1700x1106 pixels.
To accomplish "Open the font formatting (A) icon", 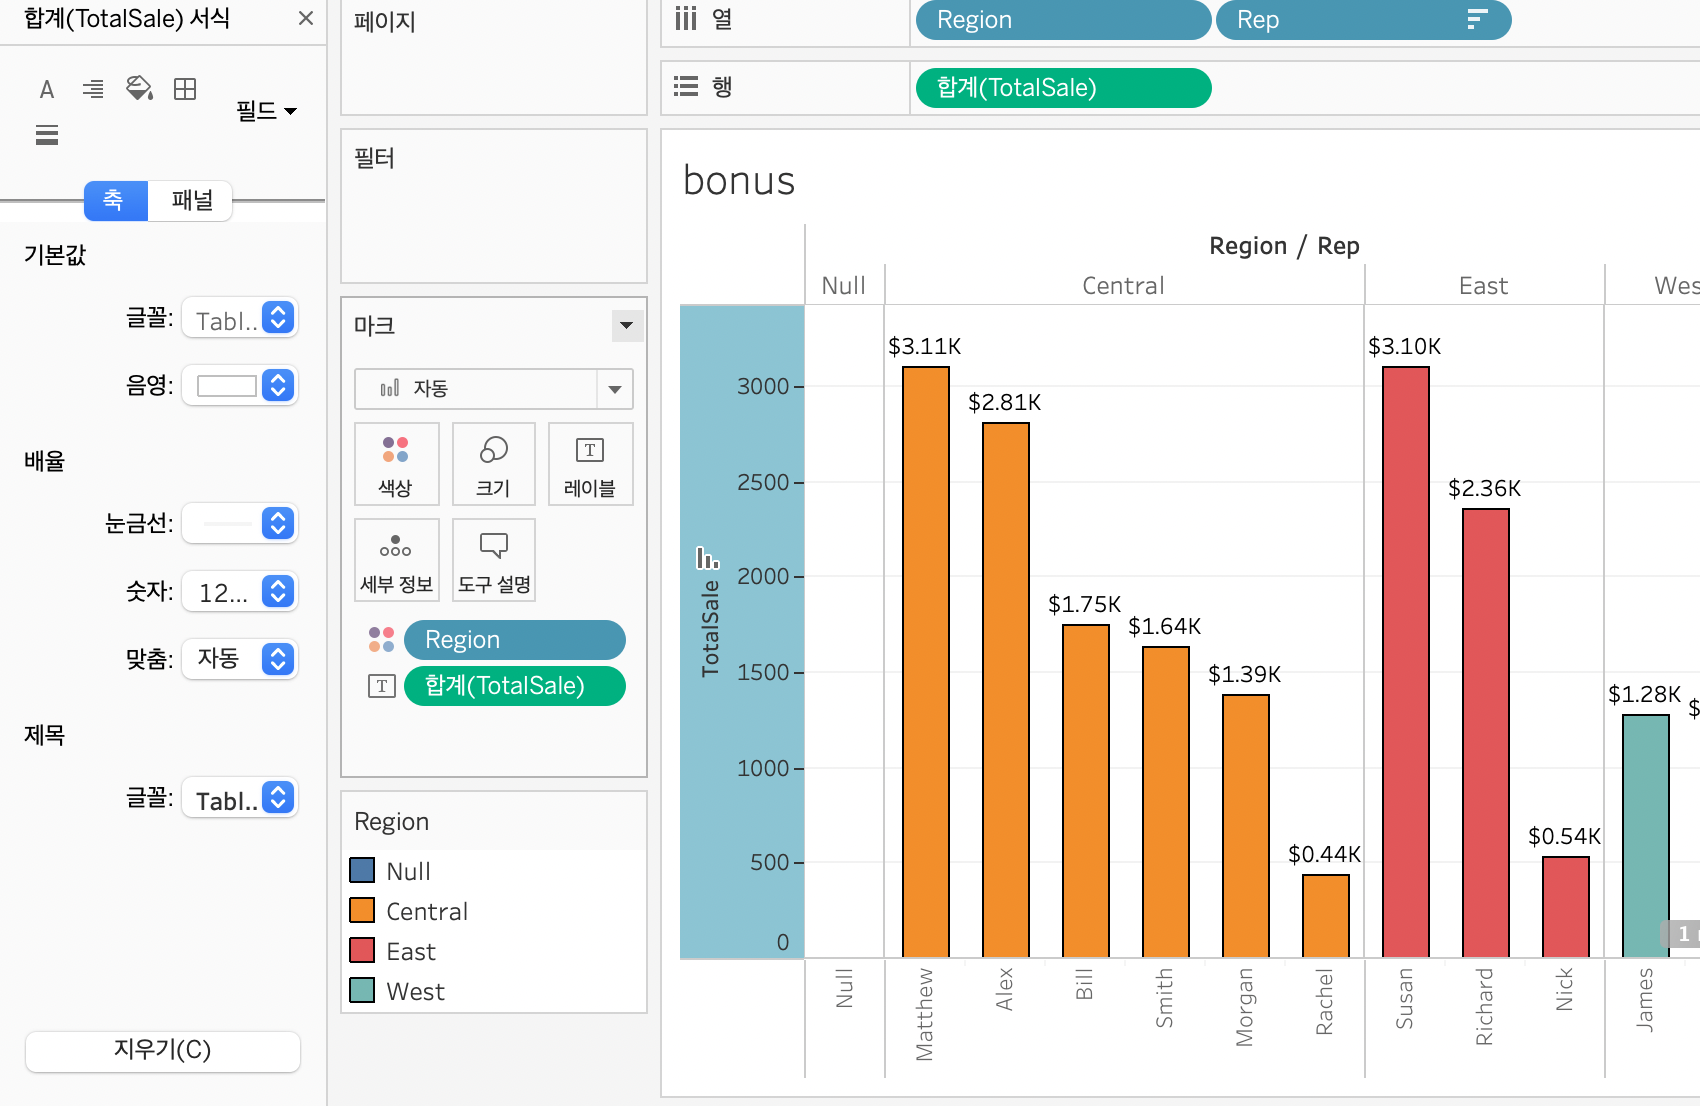I will click(x=46, y=90).
